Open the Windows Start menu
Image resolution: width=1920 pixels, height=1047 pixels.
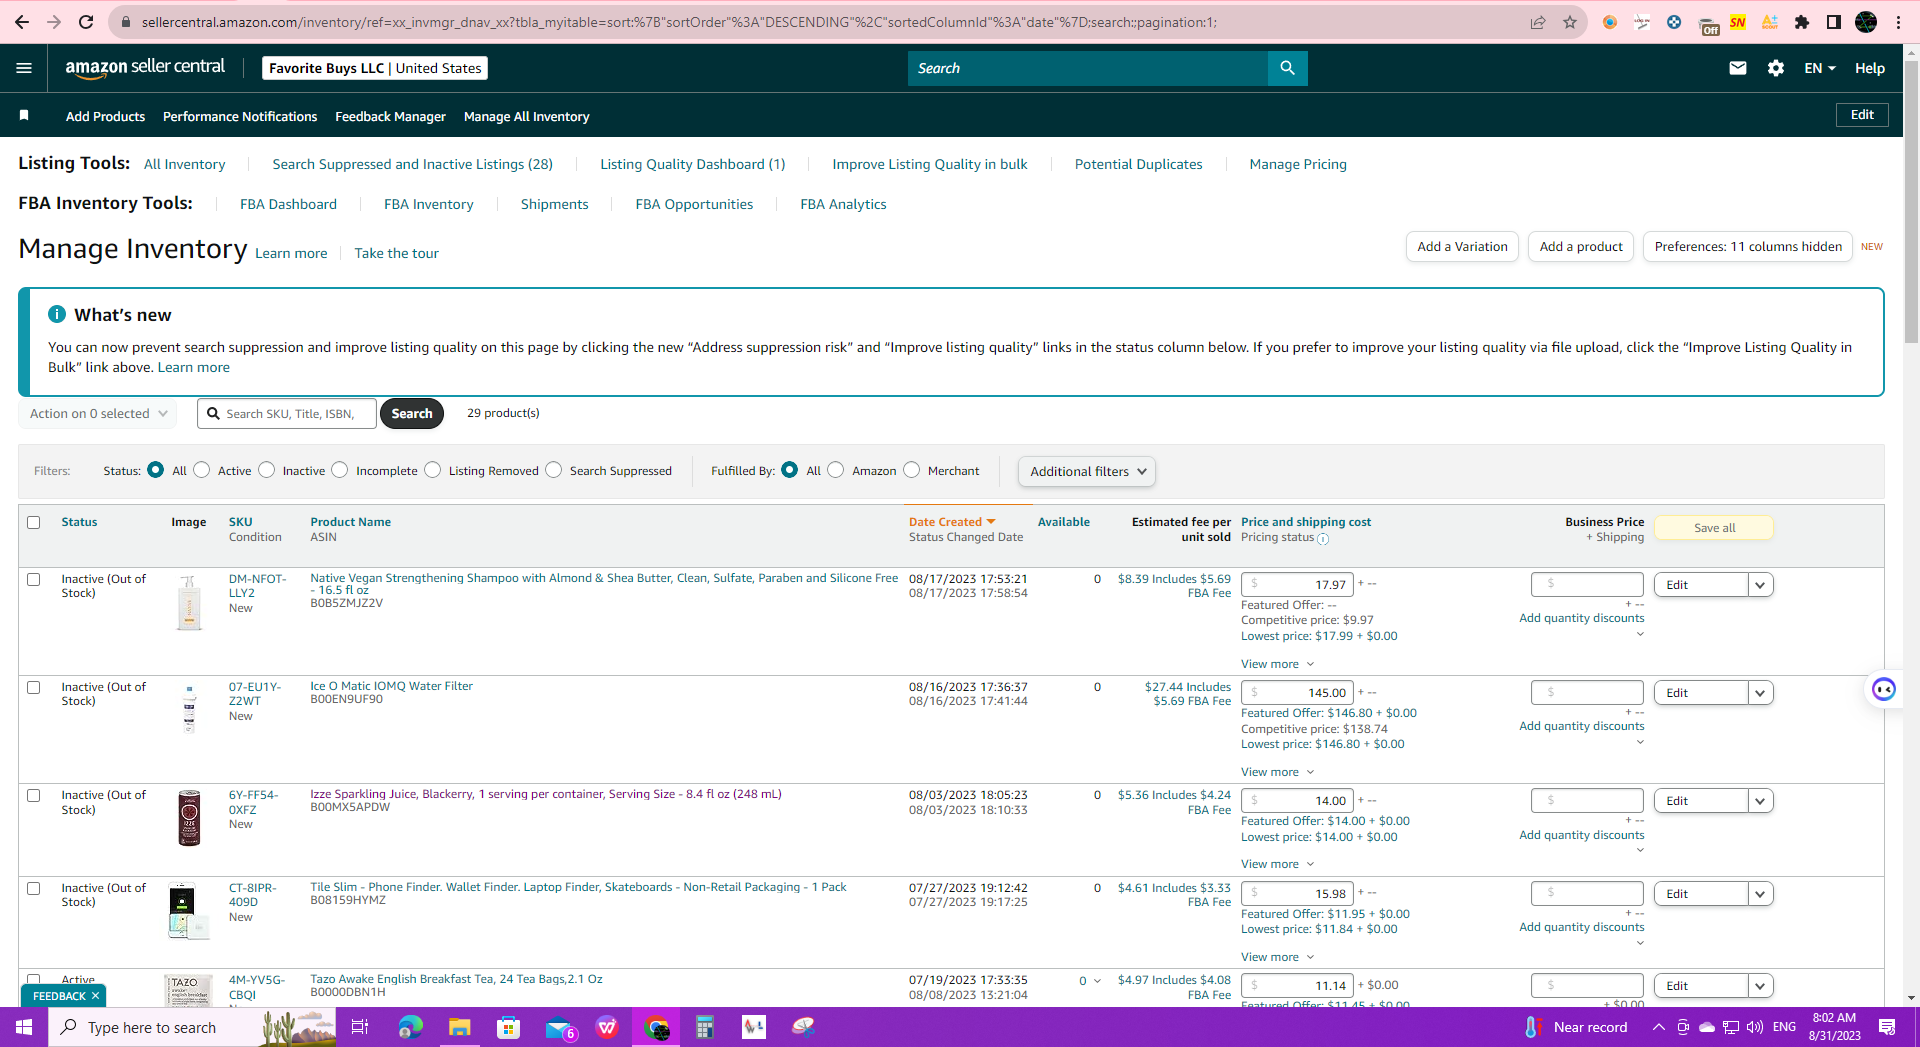tap(24, 1027)
